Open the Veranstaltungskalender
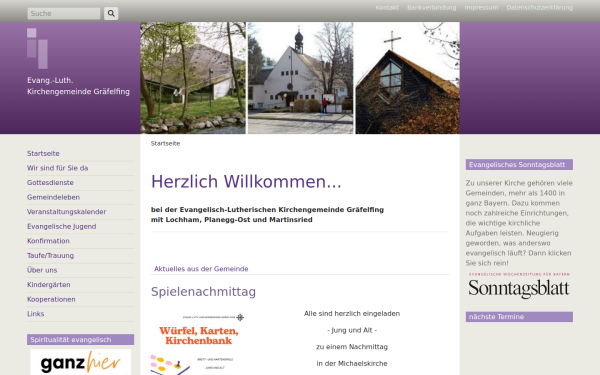 tap(67, 212)
